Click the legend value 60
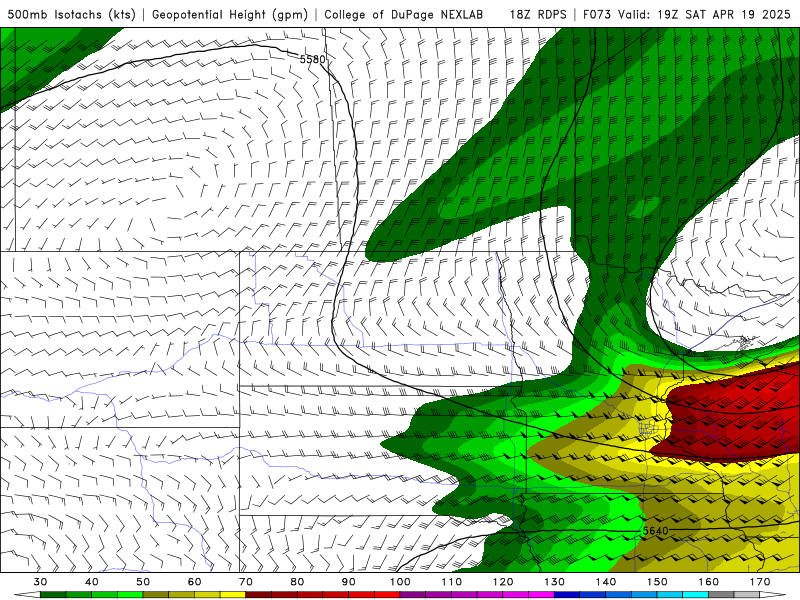Viewport: 800px width, 600px height. point(194,582)
